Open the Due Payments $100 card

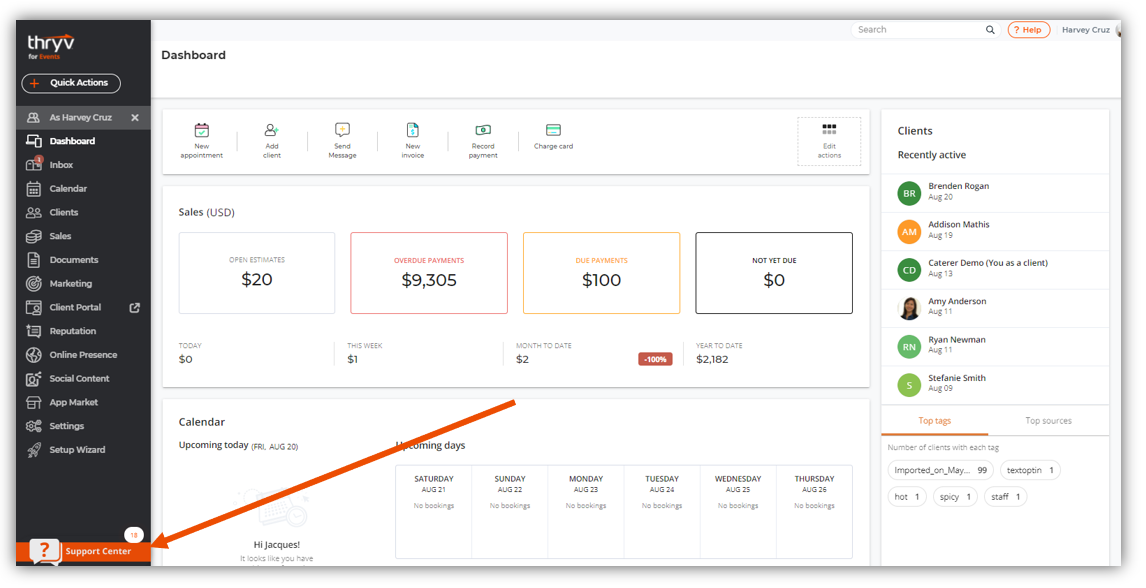click(602, 273)
